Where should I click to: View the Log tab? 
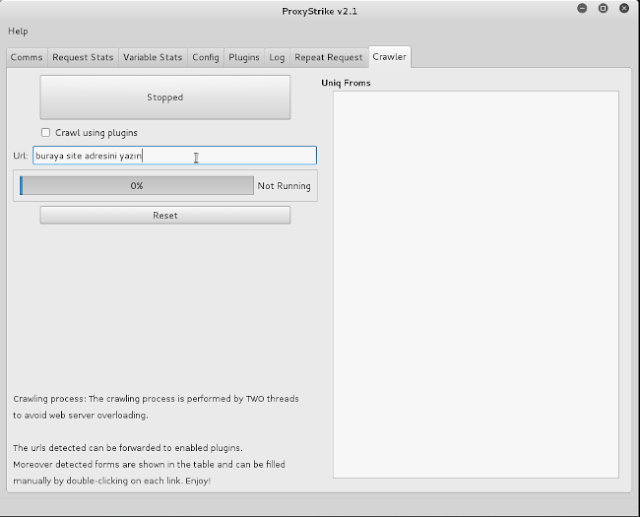(277, 57)
